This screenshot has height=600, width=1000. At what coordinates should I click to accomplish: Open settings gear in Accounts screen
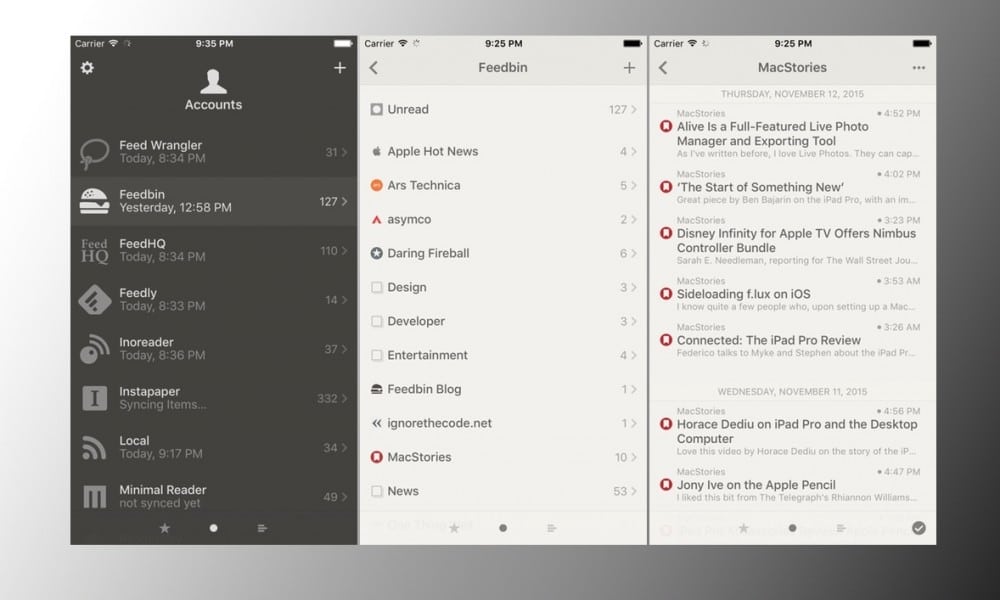click(x=87, y=68)
